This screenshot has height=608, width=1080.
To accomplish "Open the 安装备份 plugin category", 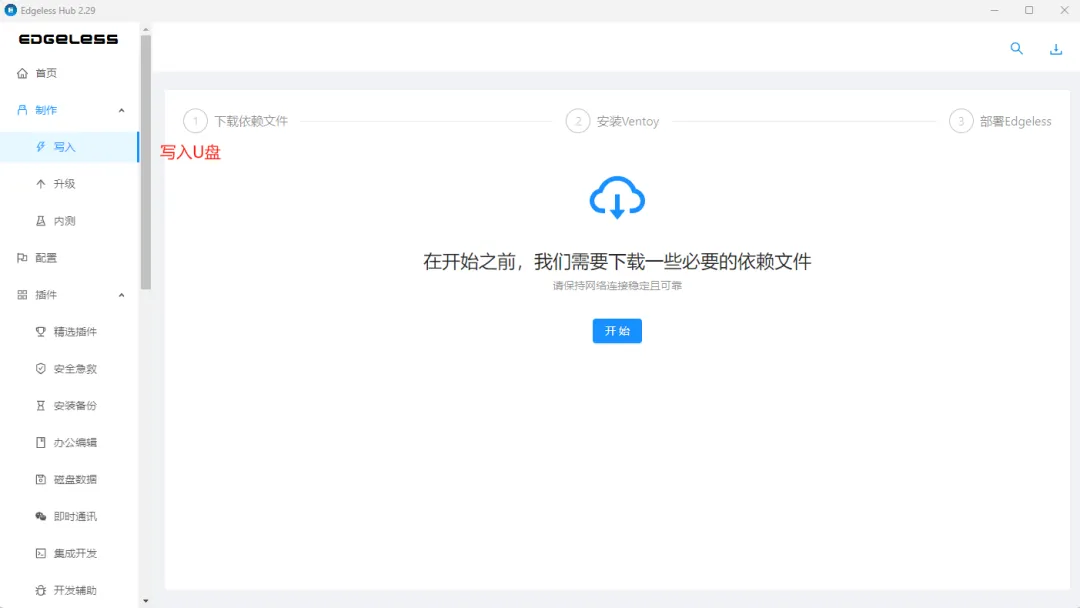I will pos(69,406).
